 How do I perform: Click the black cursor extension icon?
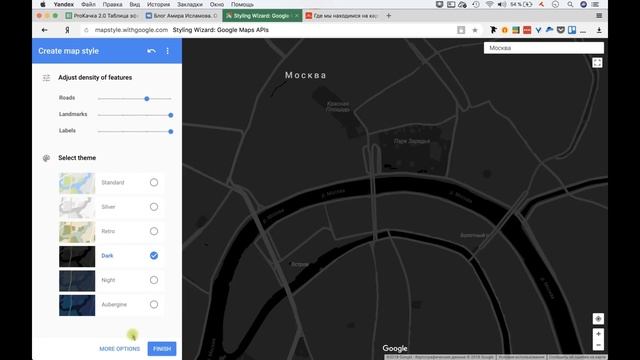pos(493,30)
